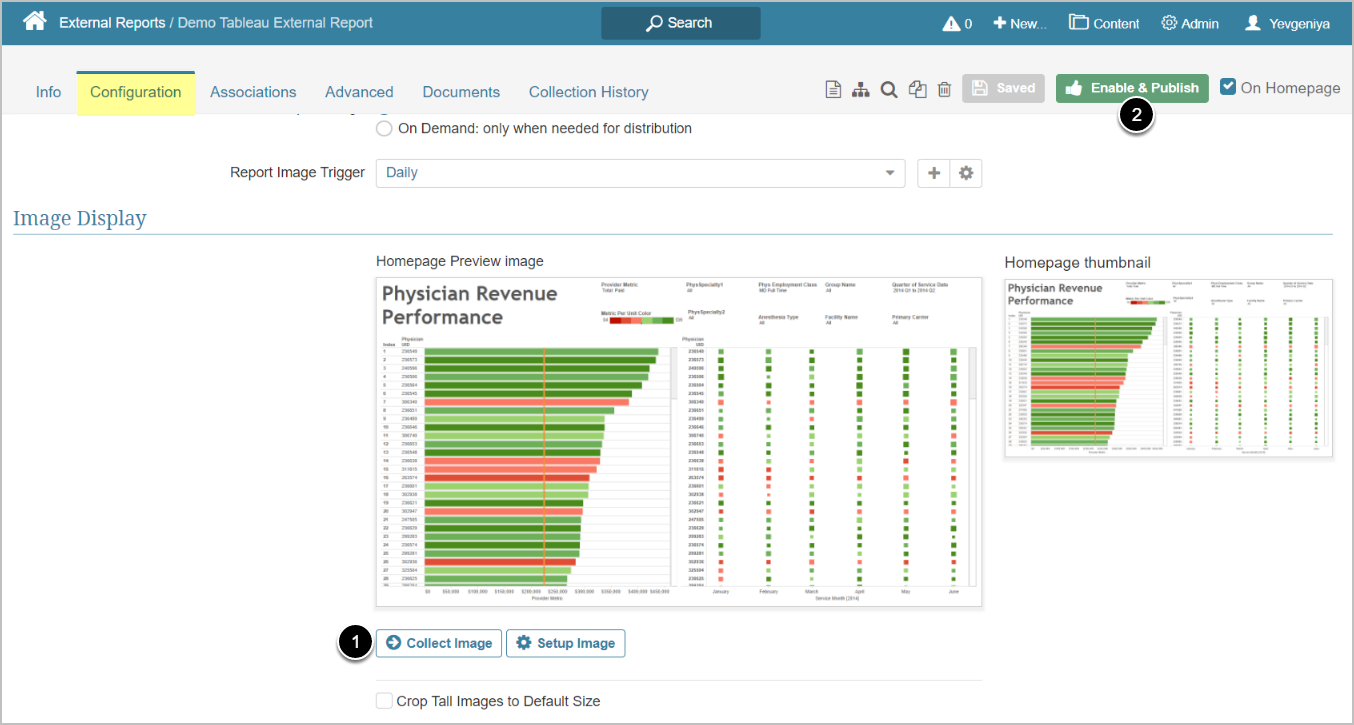Open the New... menu in header
Image resolution: width=1354 pixels, height=725 pixels.
pyautogui.click(x=1019, y=23)
